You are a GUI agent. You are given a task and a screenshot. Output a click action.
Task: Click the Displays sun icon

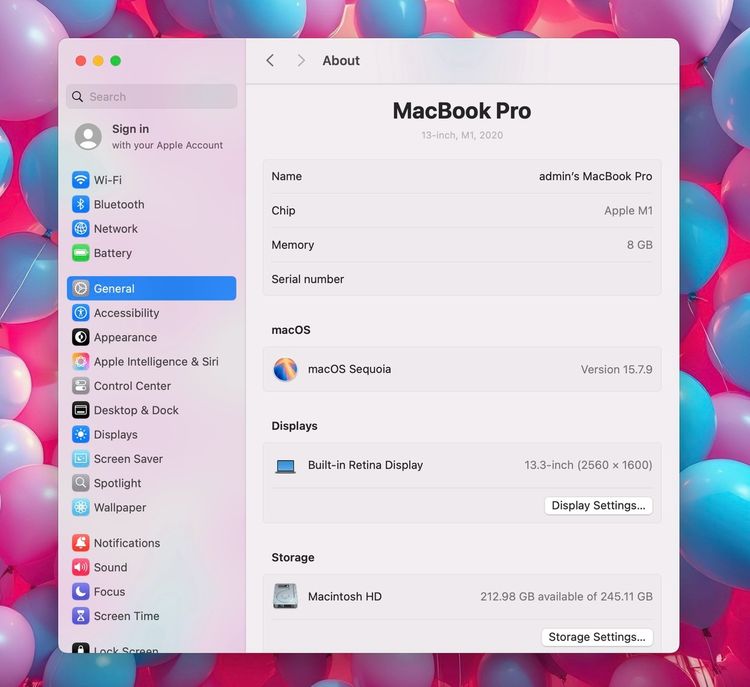(80, 435)
